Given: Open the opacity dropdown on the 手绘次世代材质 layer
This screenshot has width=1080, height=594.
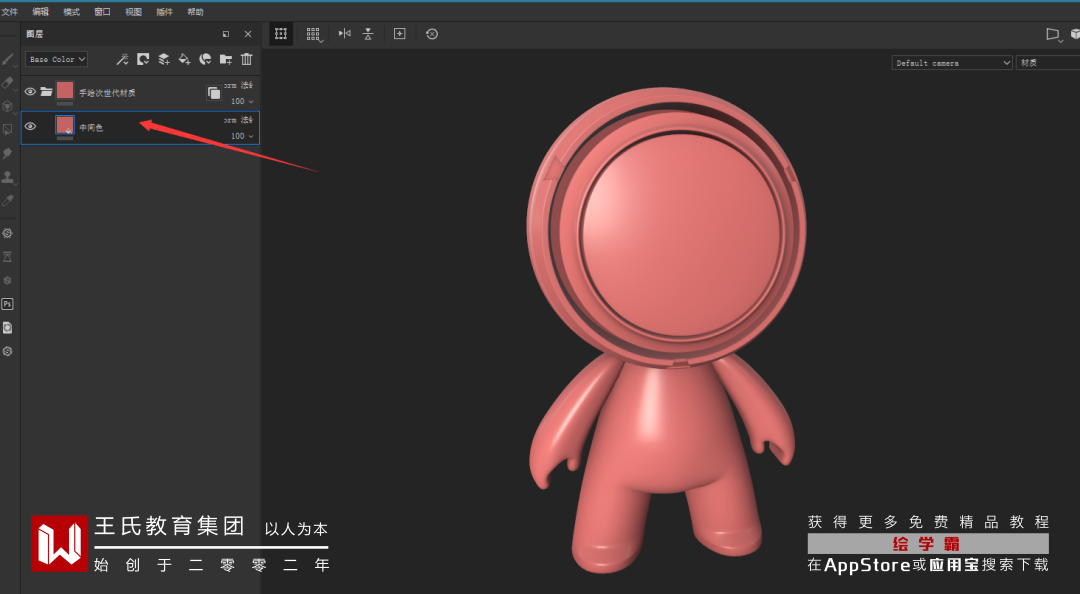Looking at the screenshot, I should coord(242,101).
